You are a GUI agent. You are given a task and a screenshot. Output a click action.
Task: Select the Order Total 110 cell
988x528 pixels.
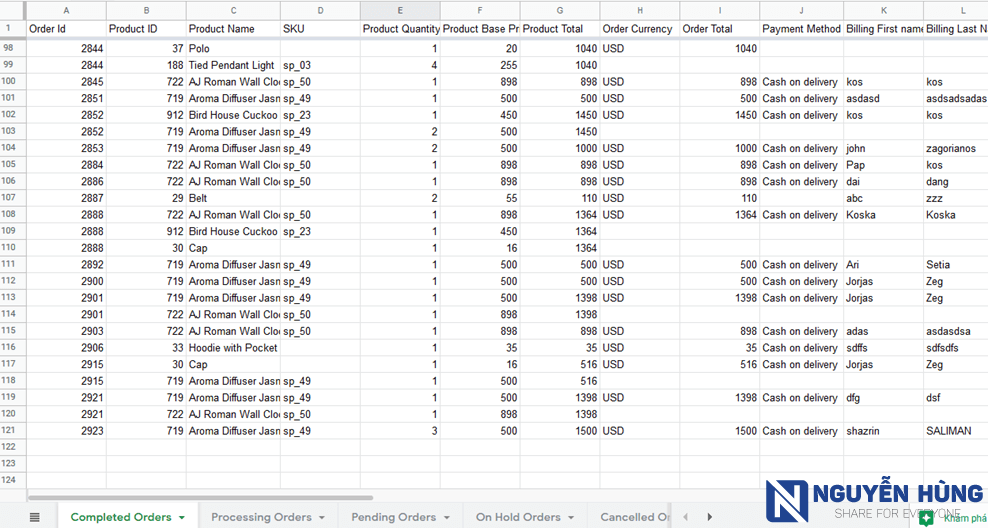(720, 198)
